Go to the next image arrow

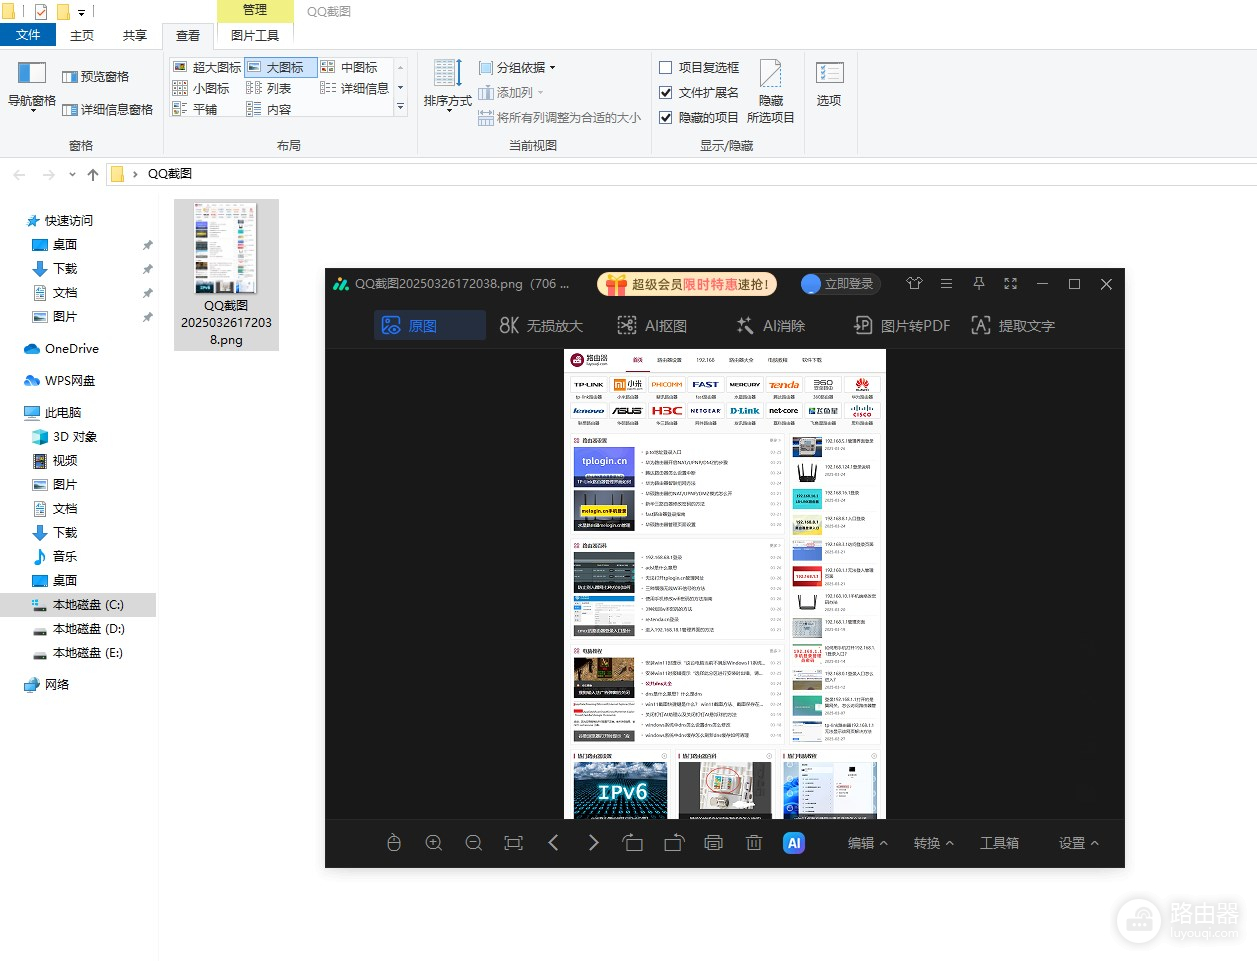[594, 843]
